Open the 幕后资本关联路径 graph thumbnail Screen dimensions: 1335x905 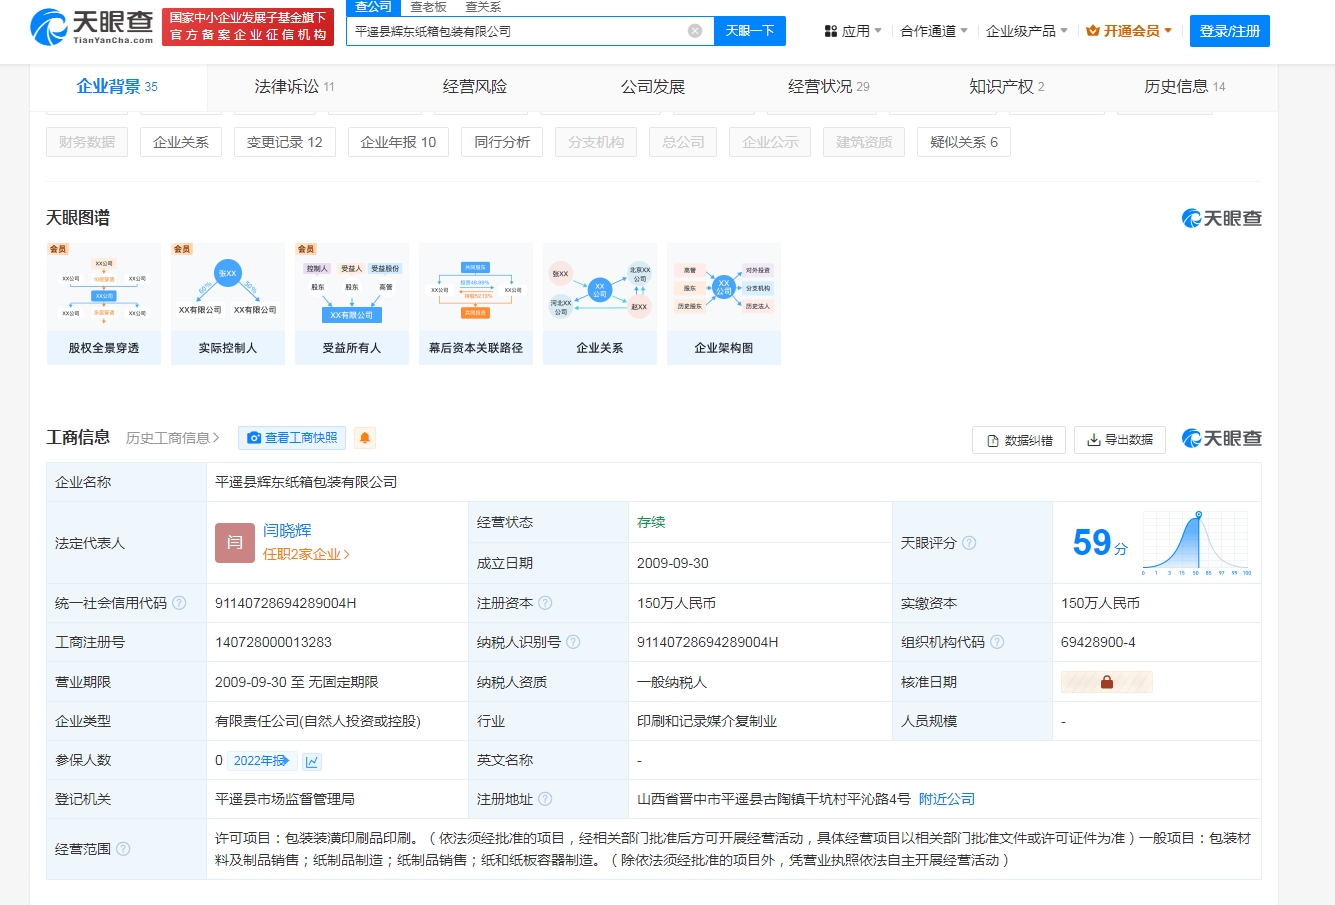point(476,304)
